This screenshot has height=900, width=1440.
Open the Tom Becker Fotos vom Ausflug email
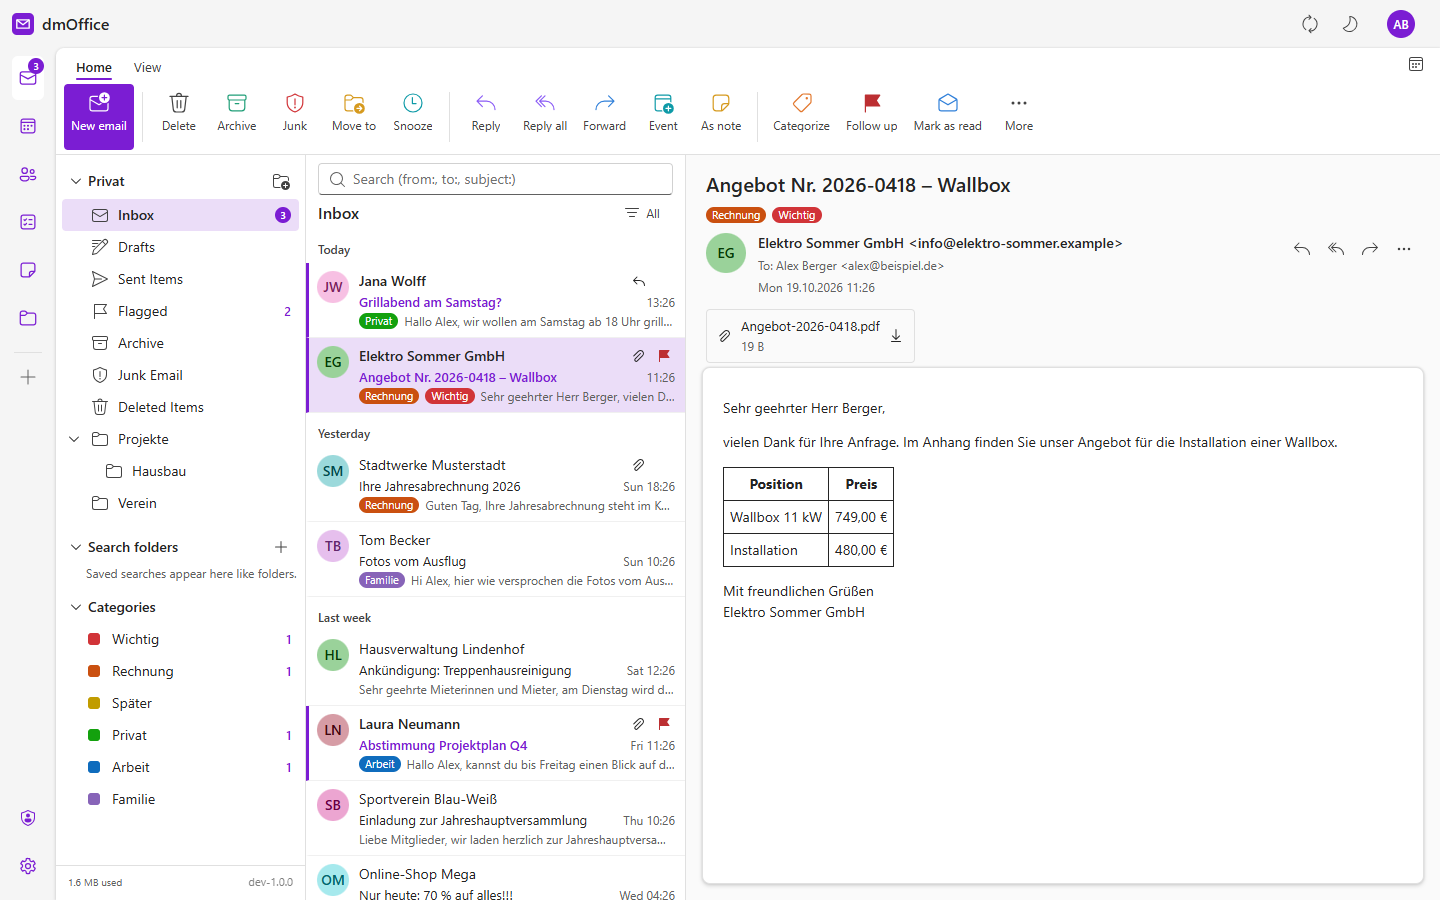496,559
